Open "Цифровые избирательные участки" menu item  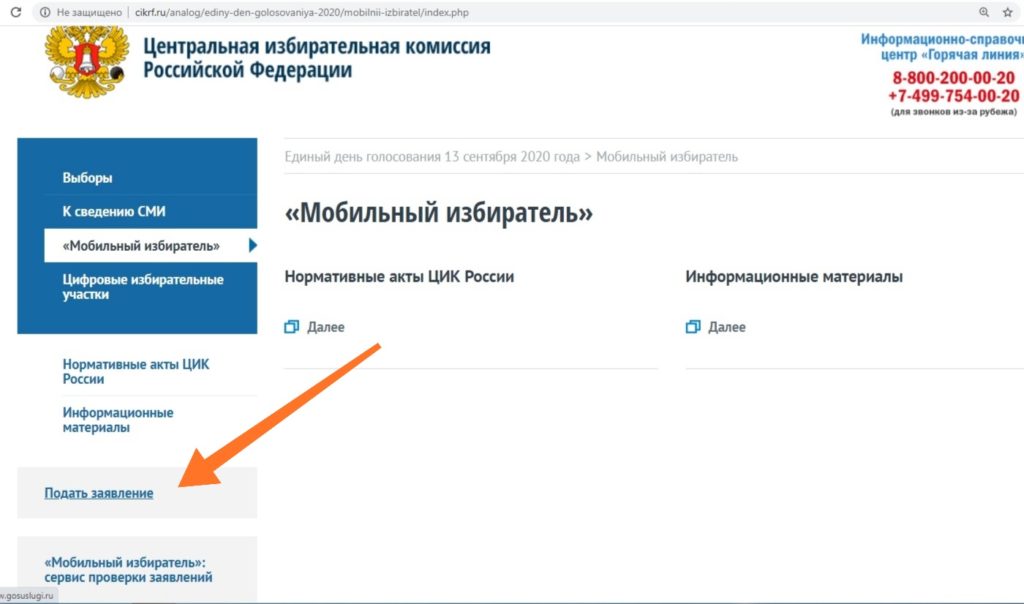tap(143, 287)
